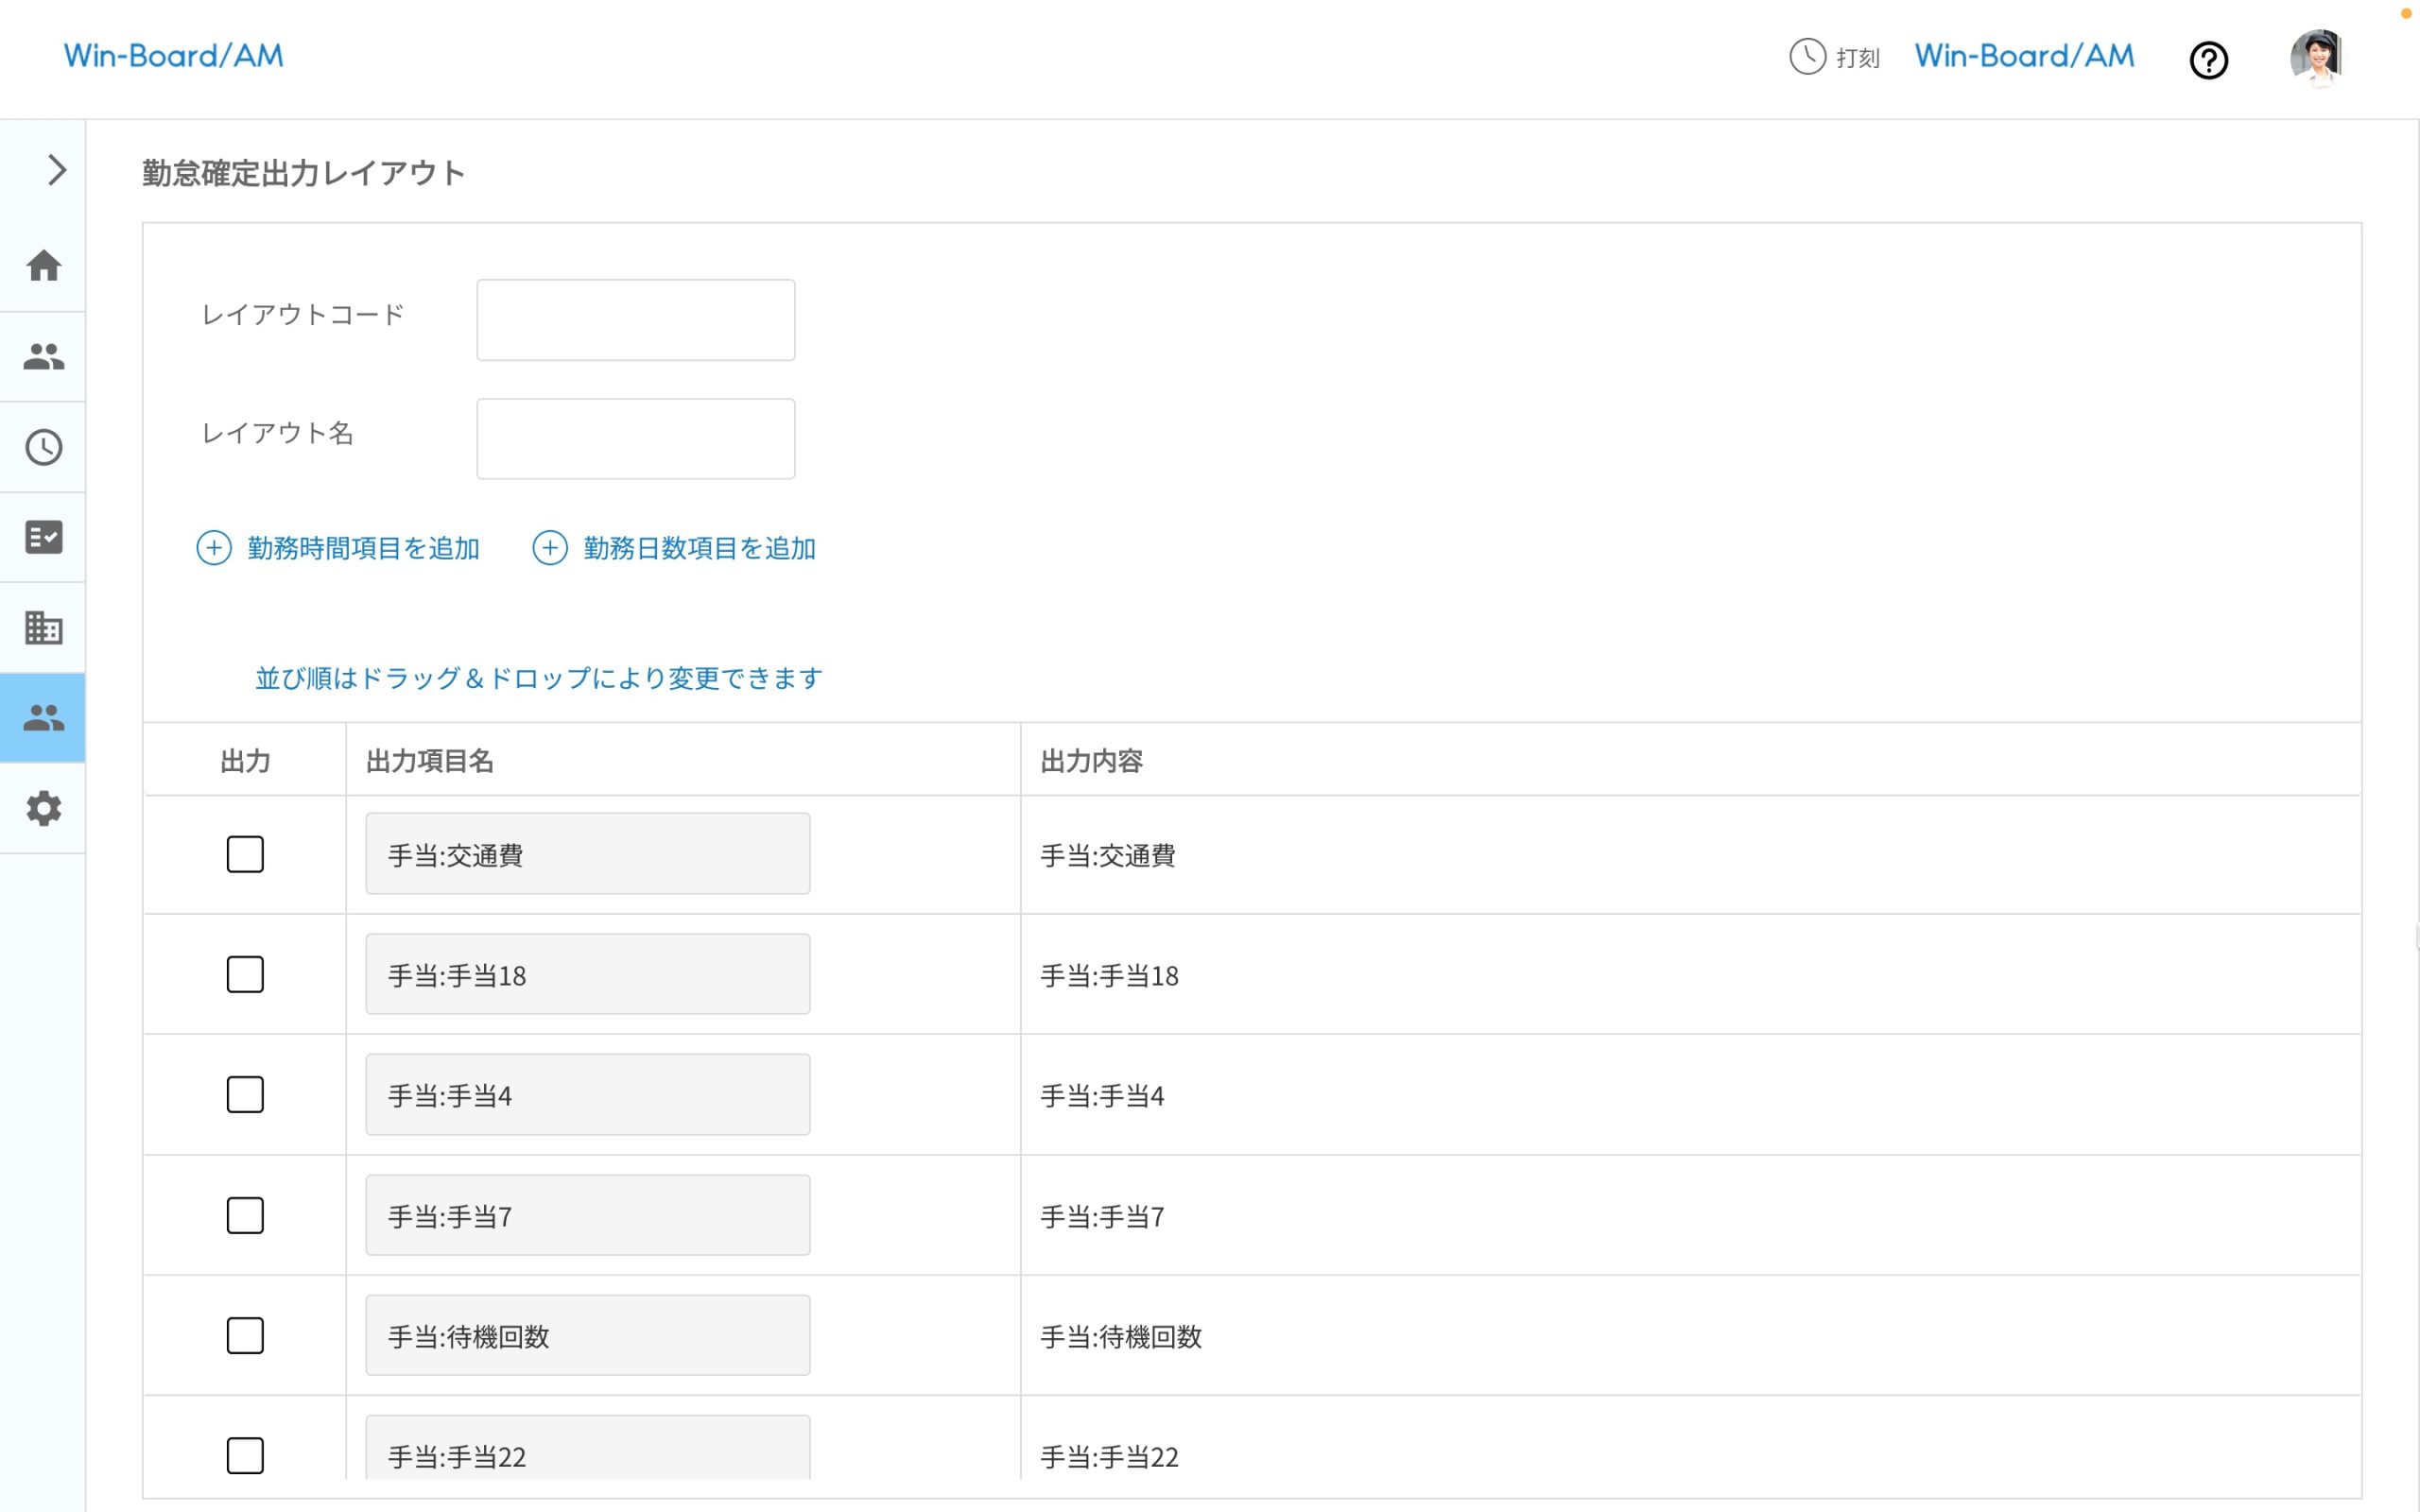Open the user profile avatar menu

2316,57
